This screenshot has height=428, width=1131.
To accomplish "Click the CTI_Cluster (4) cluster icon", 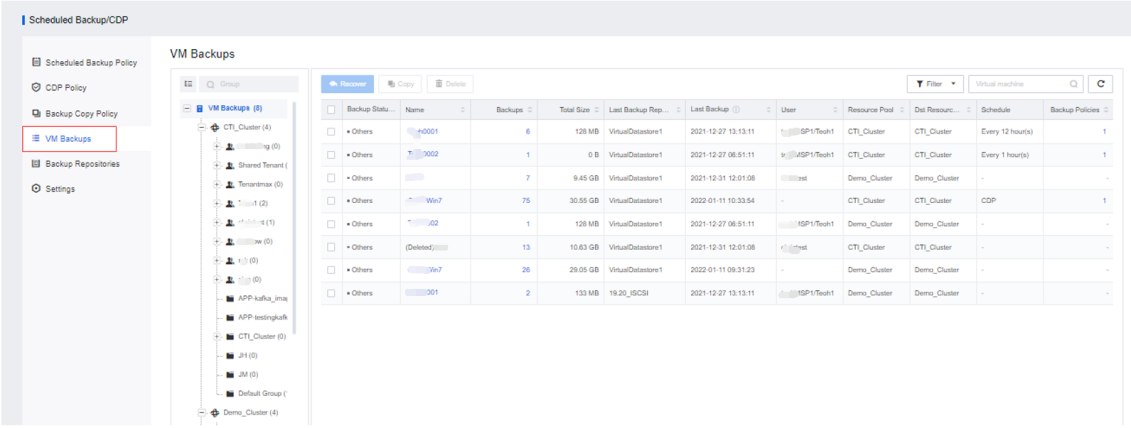I will click(214, 128).
